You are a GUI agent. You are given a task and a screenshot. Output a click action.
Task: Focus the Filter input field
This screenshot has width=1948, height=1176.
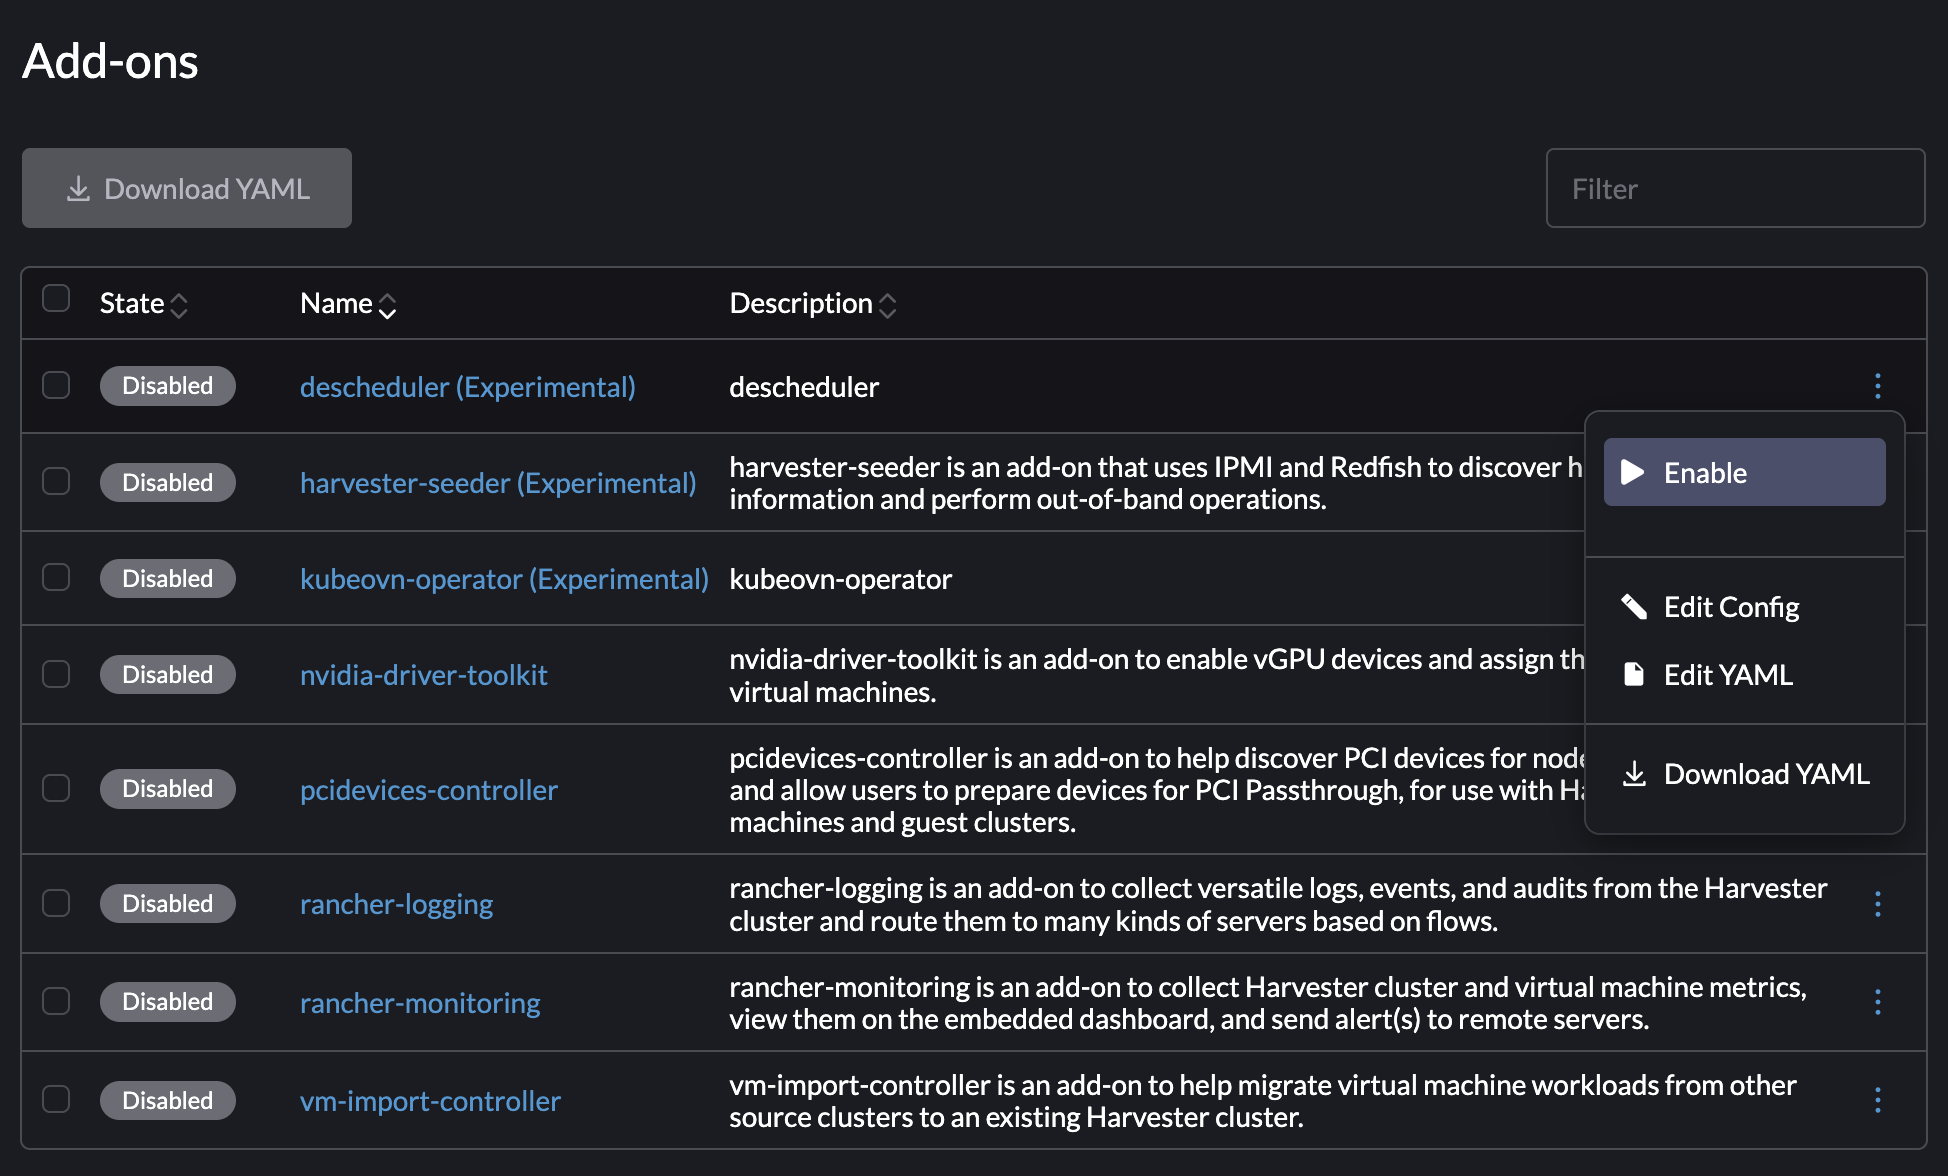pos(1735,188)
